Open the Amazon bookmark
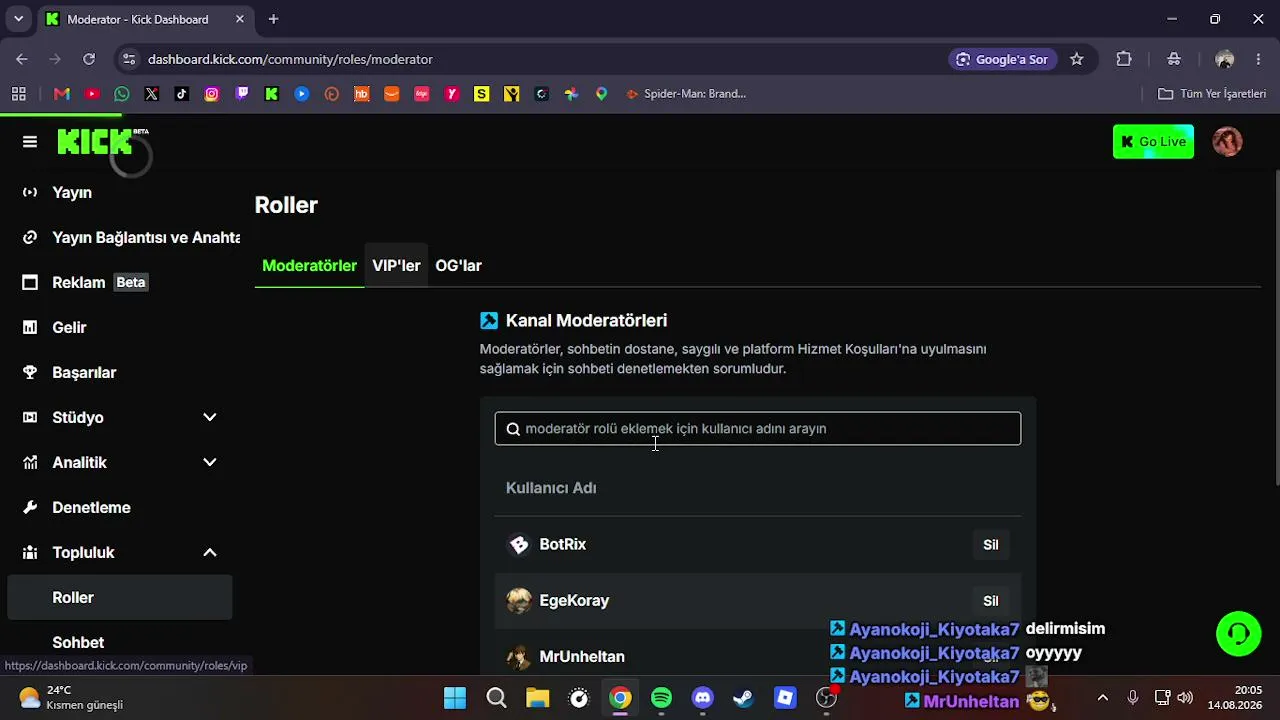The width and height of the screenshot is (1280, 720). pyautogui.click(x=392, y=94)
